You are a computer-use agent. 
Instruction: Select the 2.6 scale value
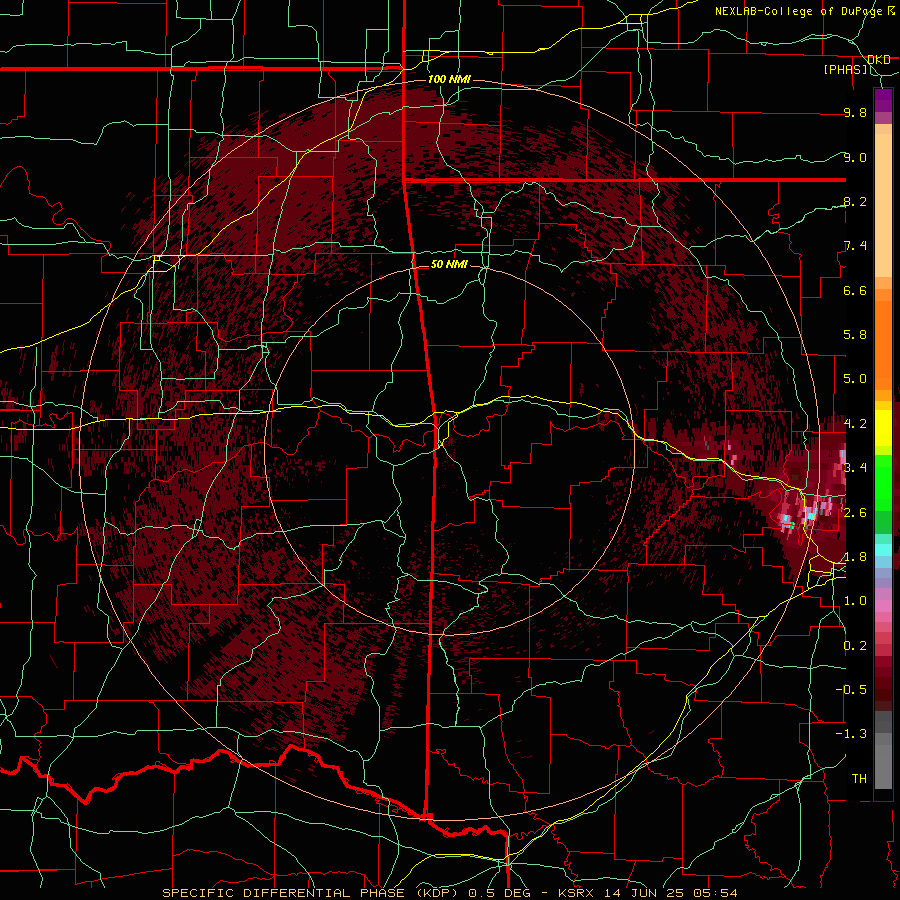[x=855, y=513]
